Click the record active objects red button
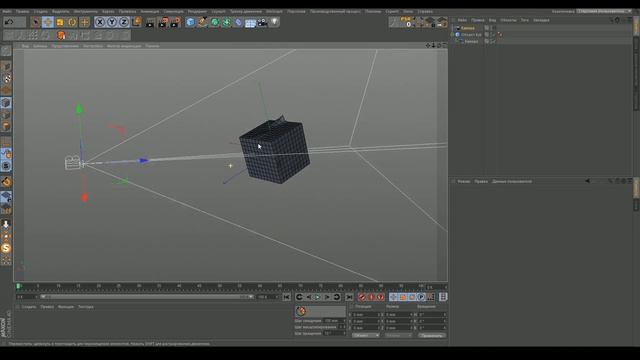The width and height of the screenshot is (640, 360). tap(362, 297)
